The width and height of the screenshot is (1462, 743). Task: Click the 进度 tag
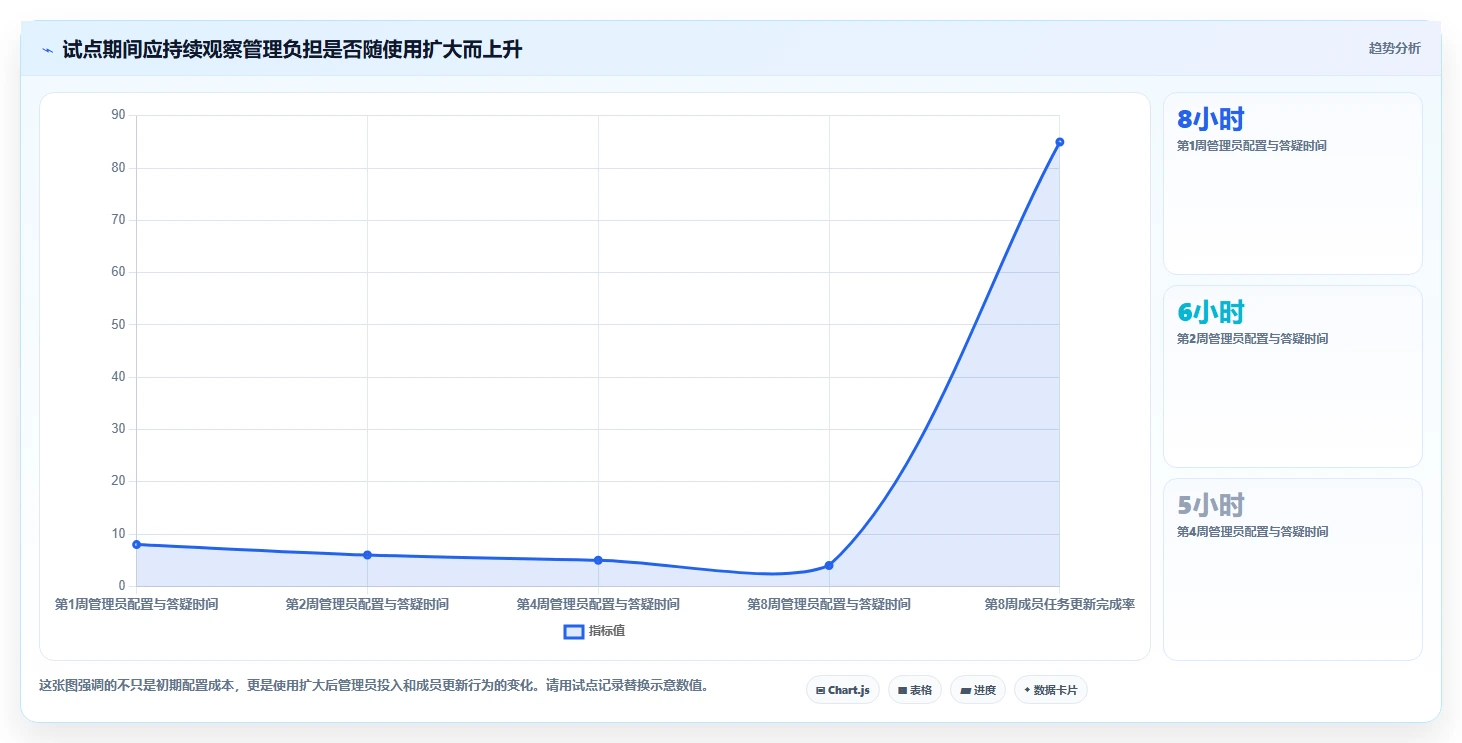coord(978,690)
